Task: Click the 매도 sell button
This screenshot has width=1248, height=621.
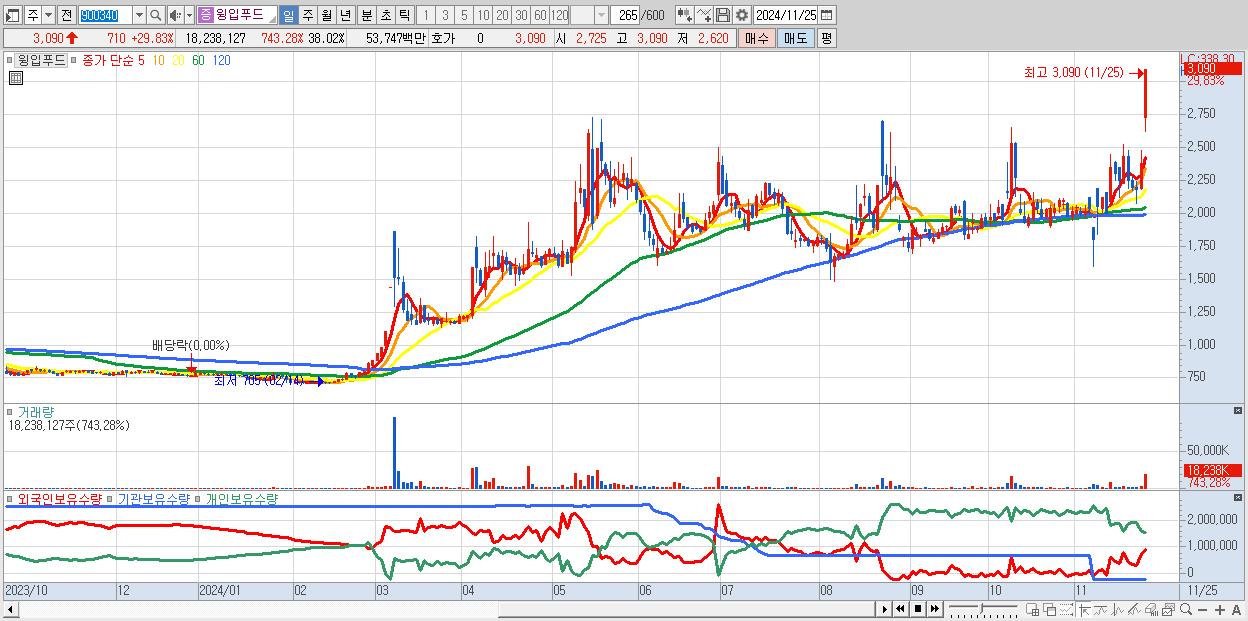Action: (x=795, y=38)
